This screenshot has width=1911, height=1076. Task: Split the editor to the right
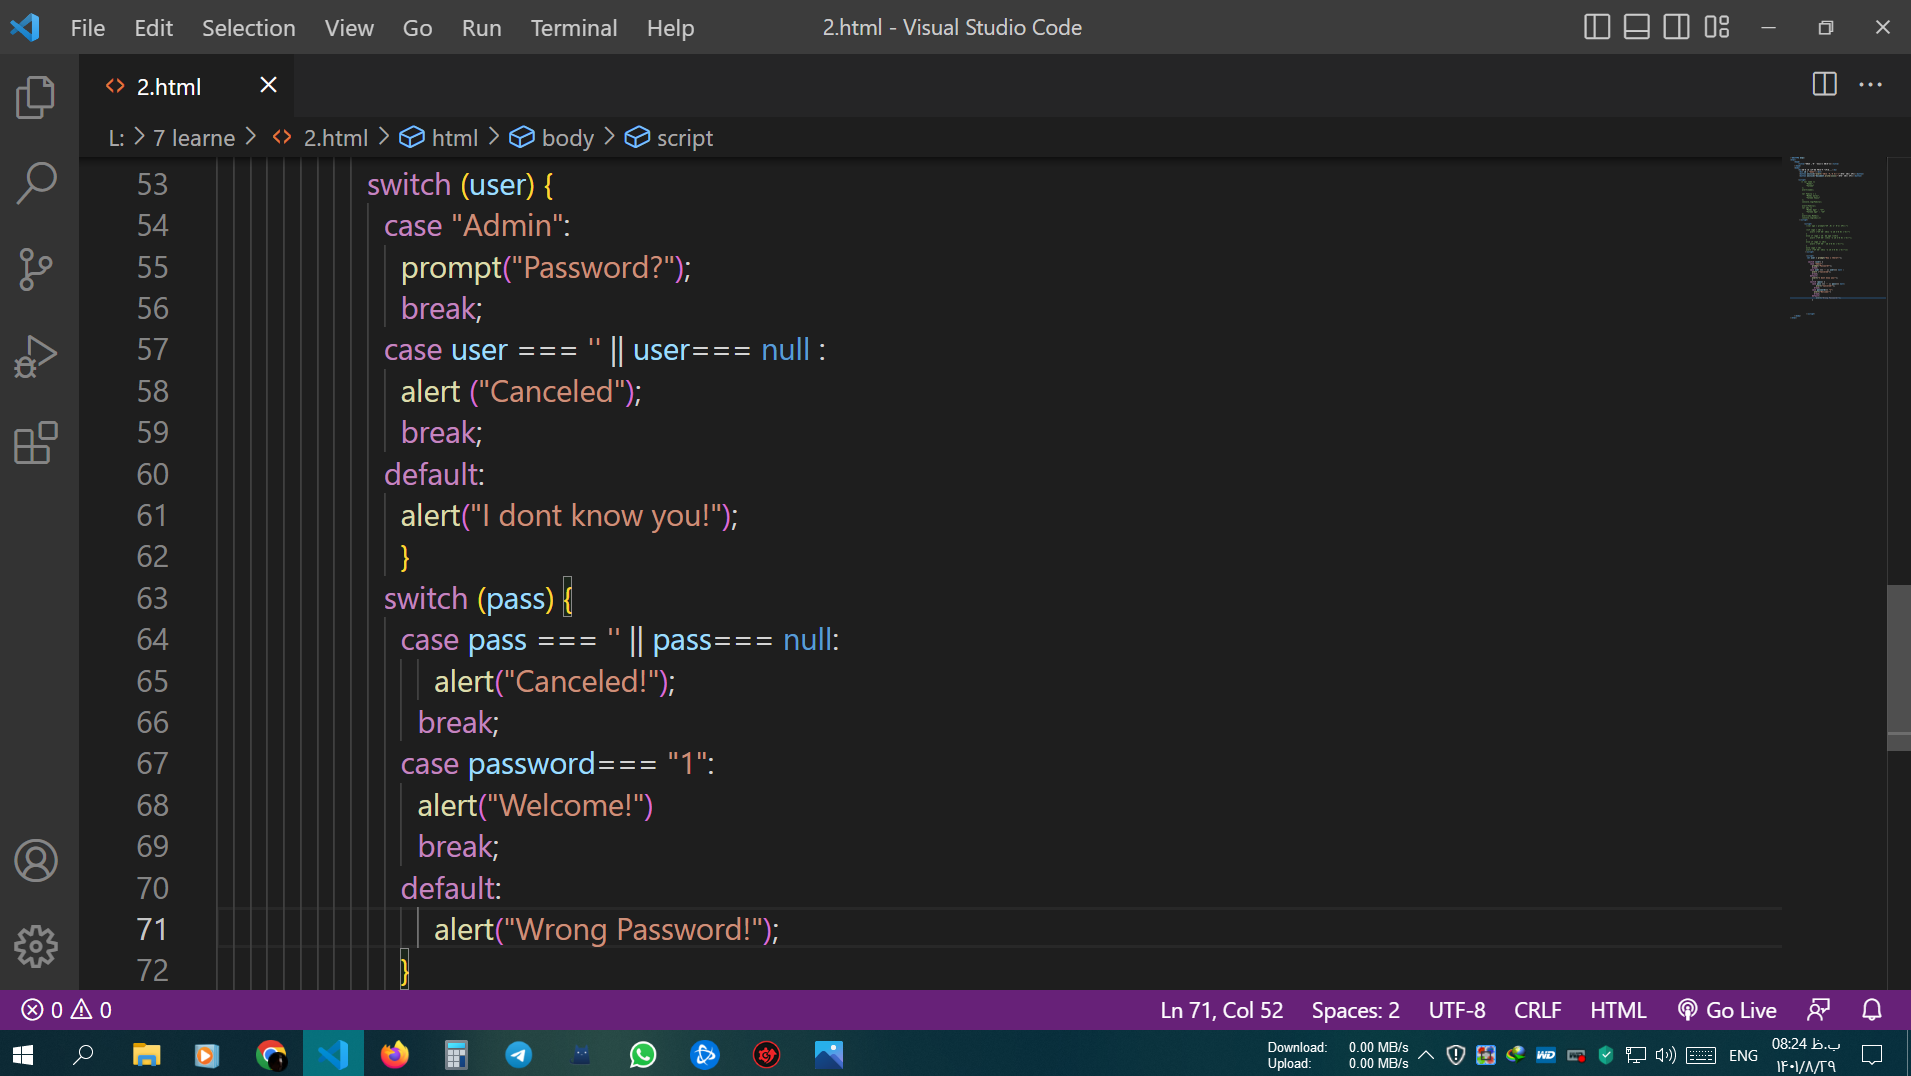click(x=1824, y=85)
